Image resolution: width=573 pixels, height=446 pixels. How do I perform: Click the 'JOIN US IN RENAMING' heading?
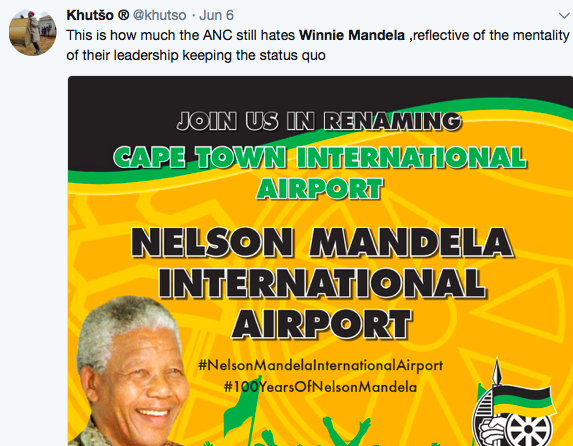tap(319, 121)
